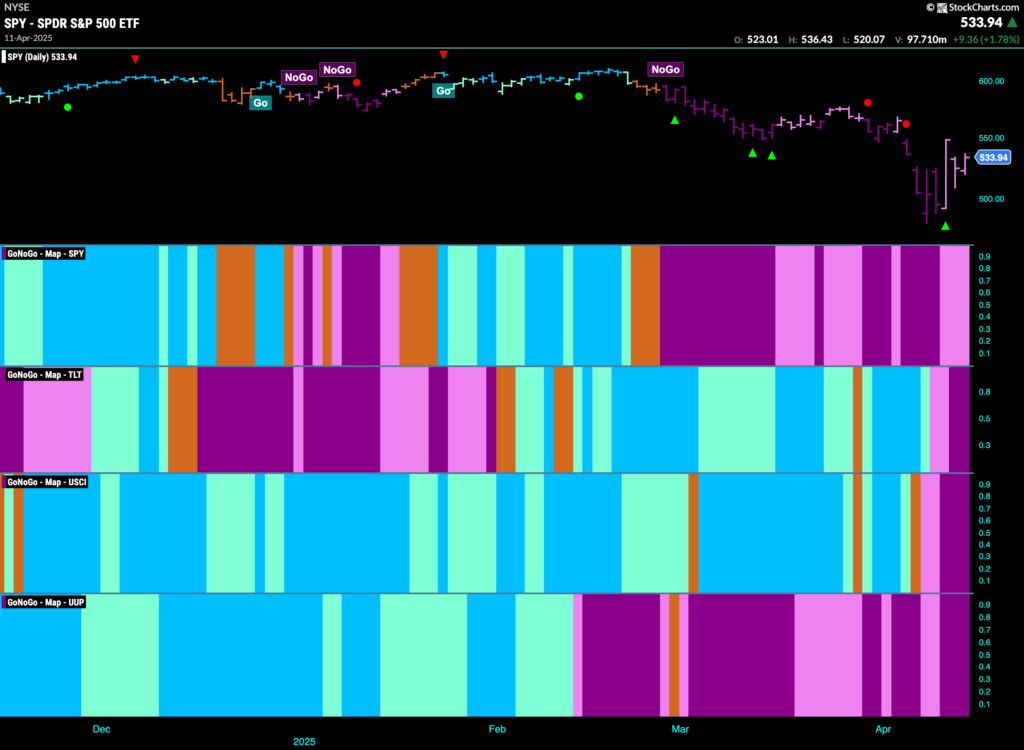
Task: Click the 'Feb' label on the time axis
Action: pyautogui.click(x=497, y=729)
